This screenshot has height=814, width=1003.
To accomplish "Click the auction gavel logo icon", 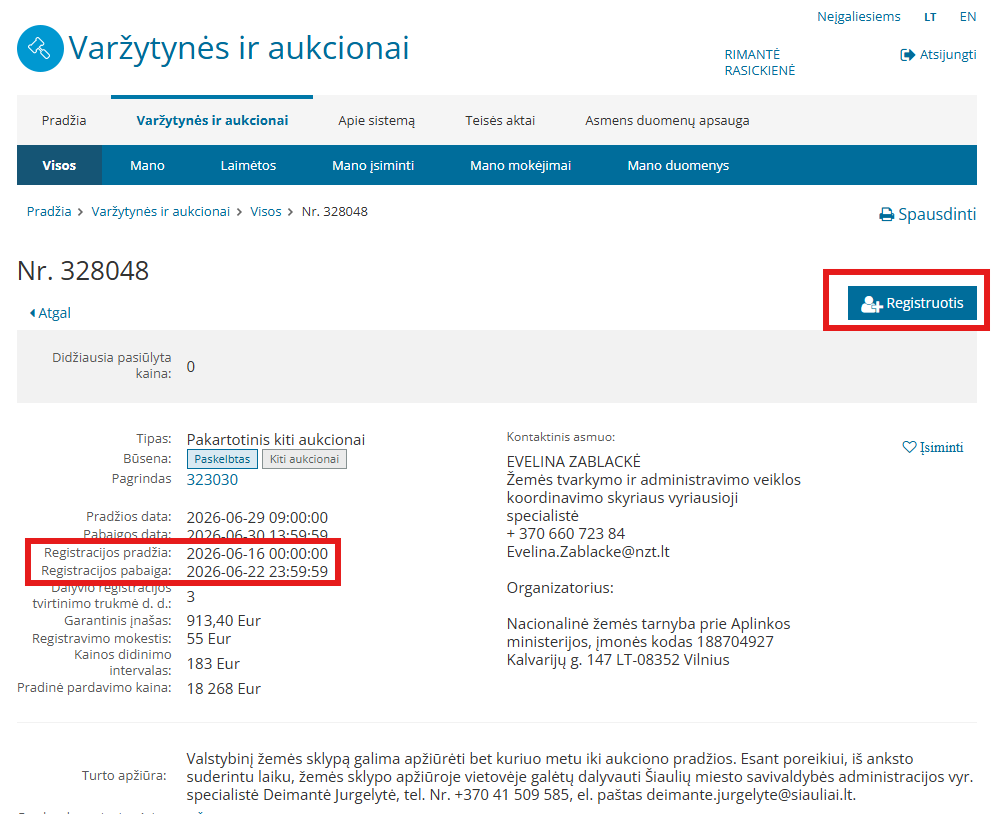I will tap(40, 49).
